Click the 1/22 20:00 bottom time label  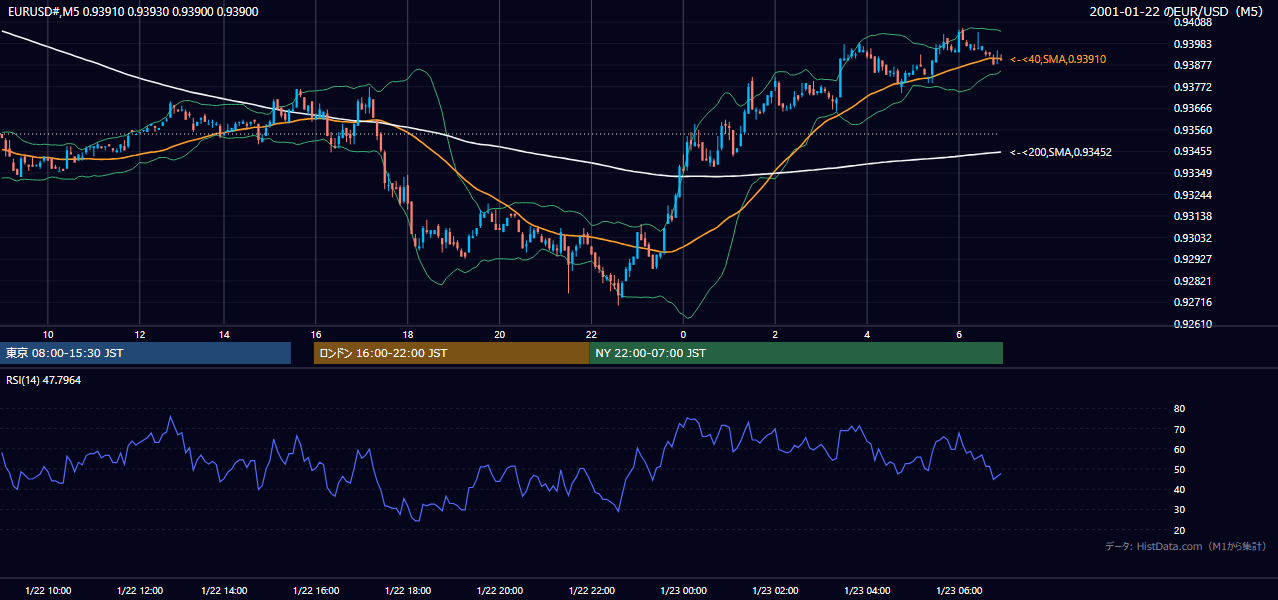500,590
